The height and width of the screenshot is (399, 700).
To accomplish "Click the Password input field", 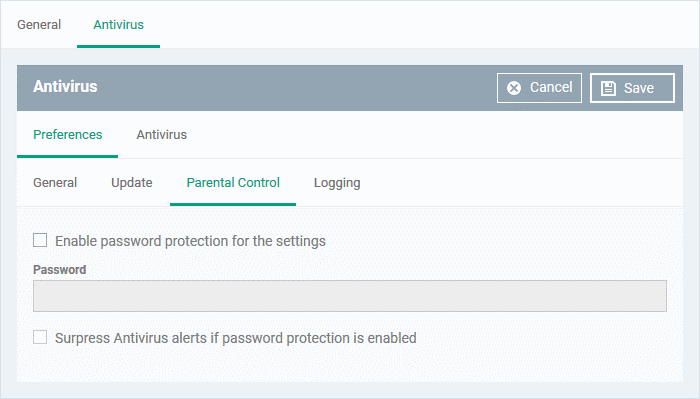I will (350, 296).
